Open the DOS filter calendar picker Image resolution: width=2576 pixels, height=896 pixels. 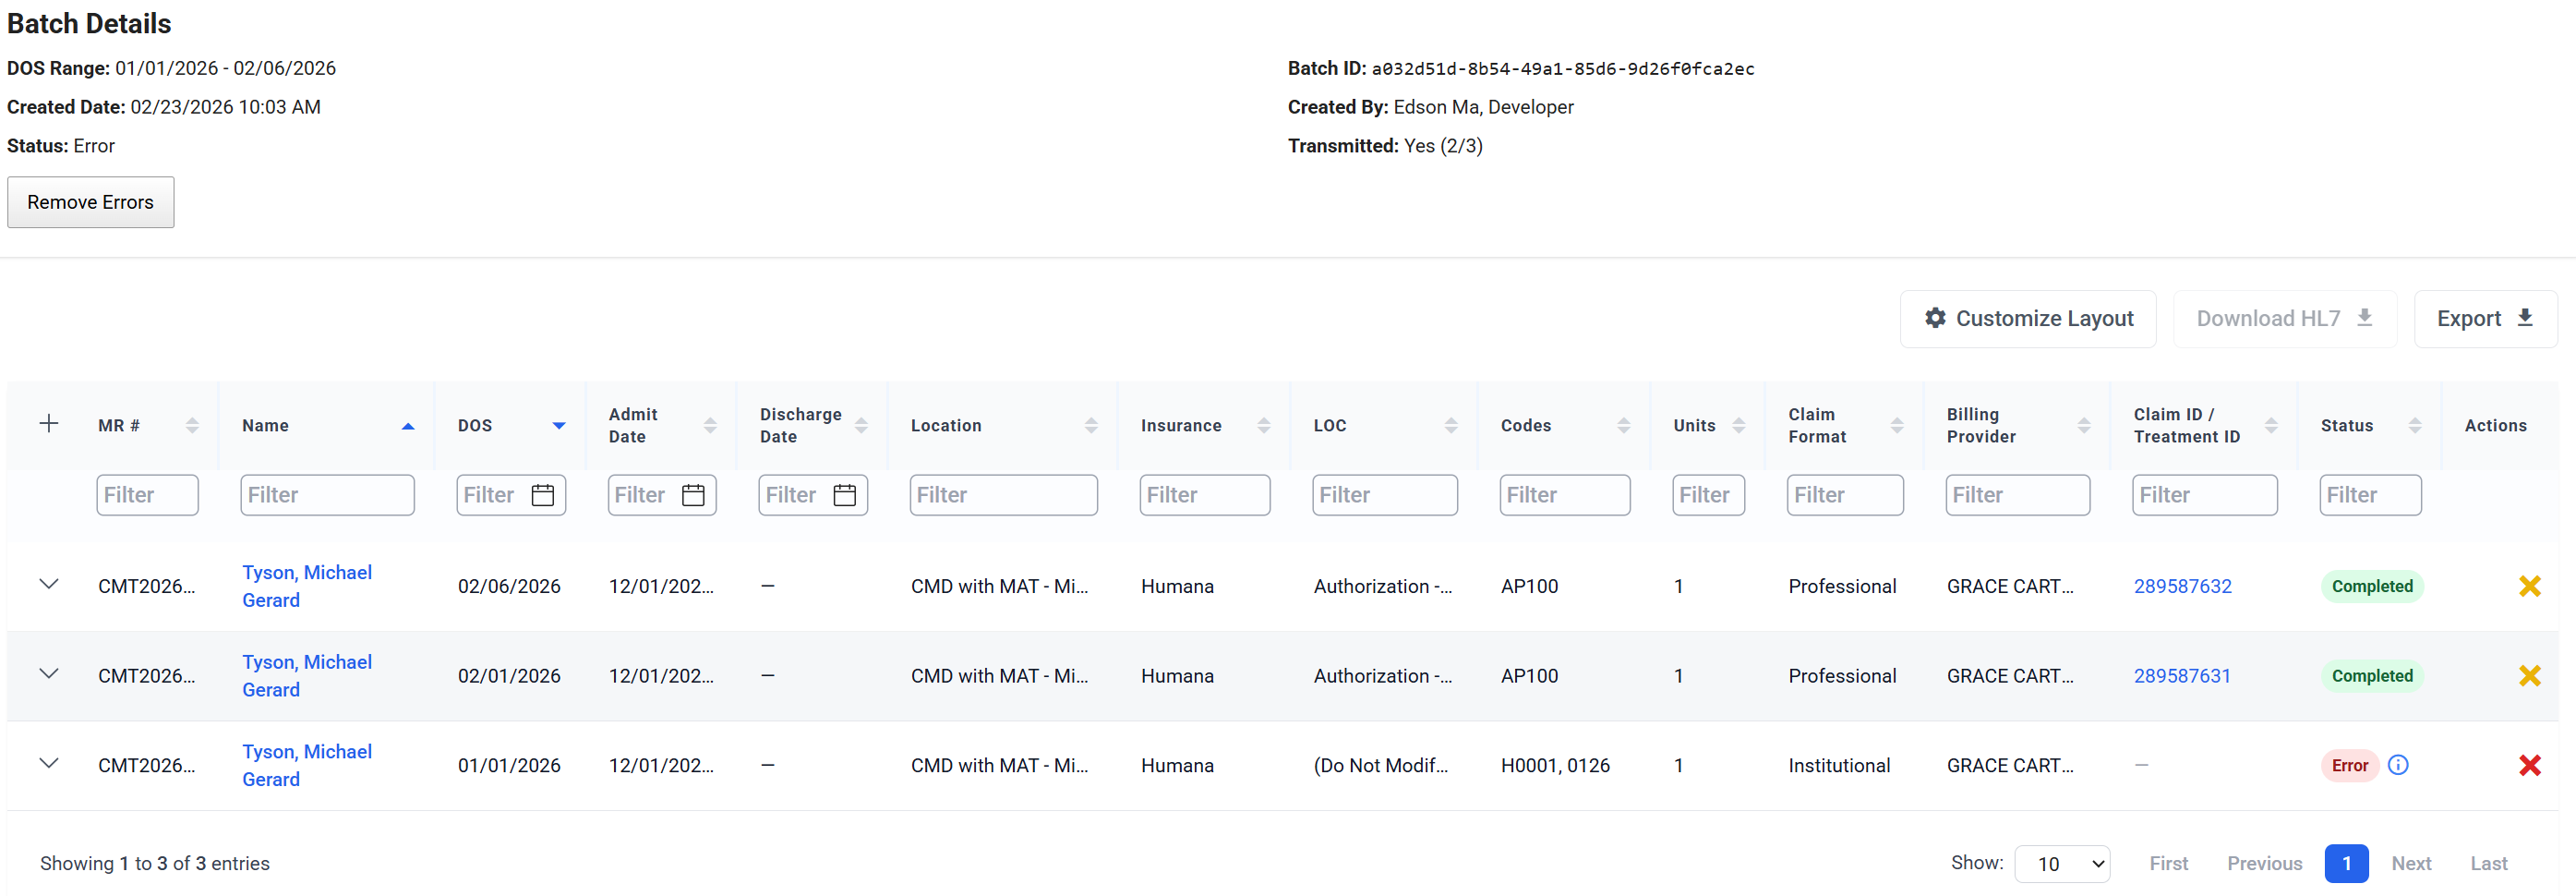tap(543, 495)
